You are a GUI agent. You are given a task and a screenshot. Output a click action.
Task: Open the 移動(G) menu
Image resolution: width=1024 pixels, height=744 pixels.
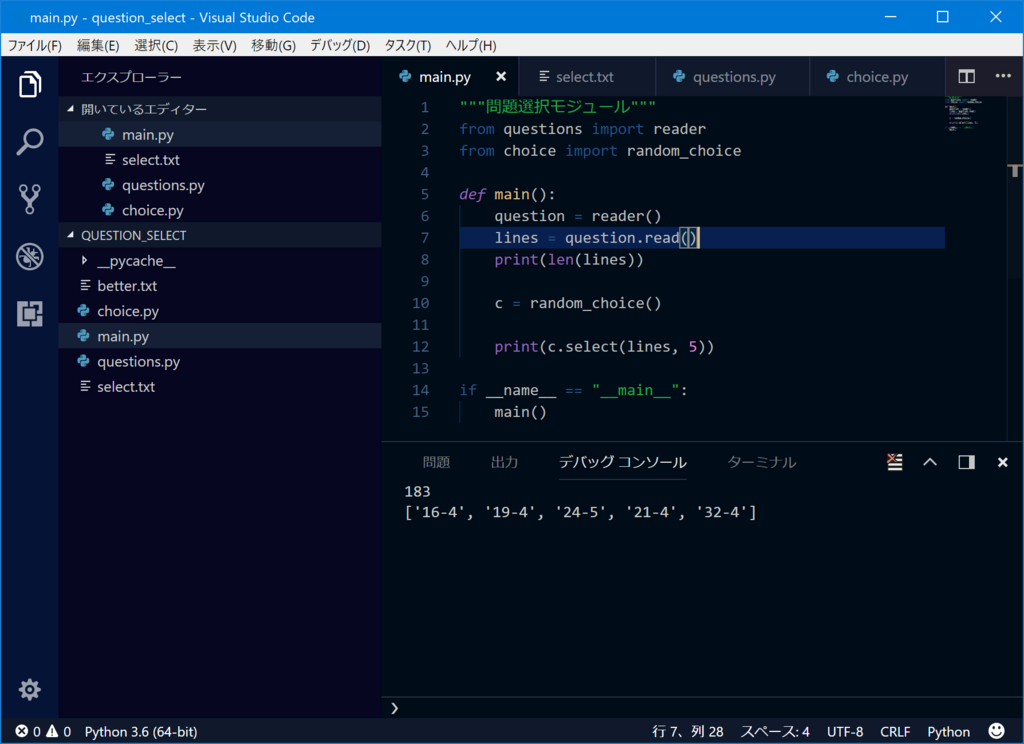273,45
